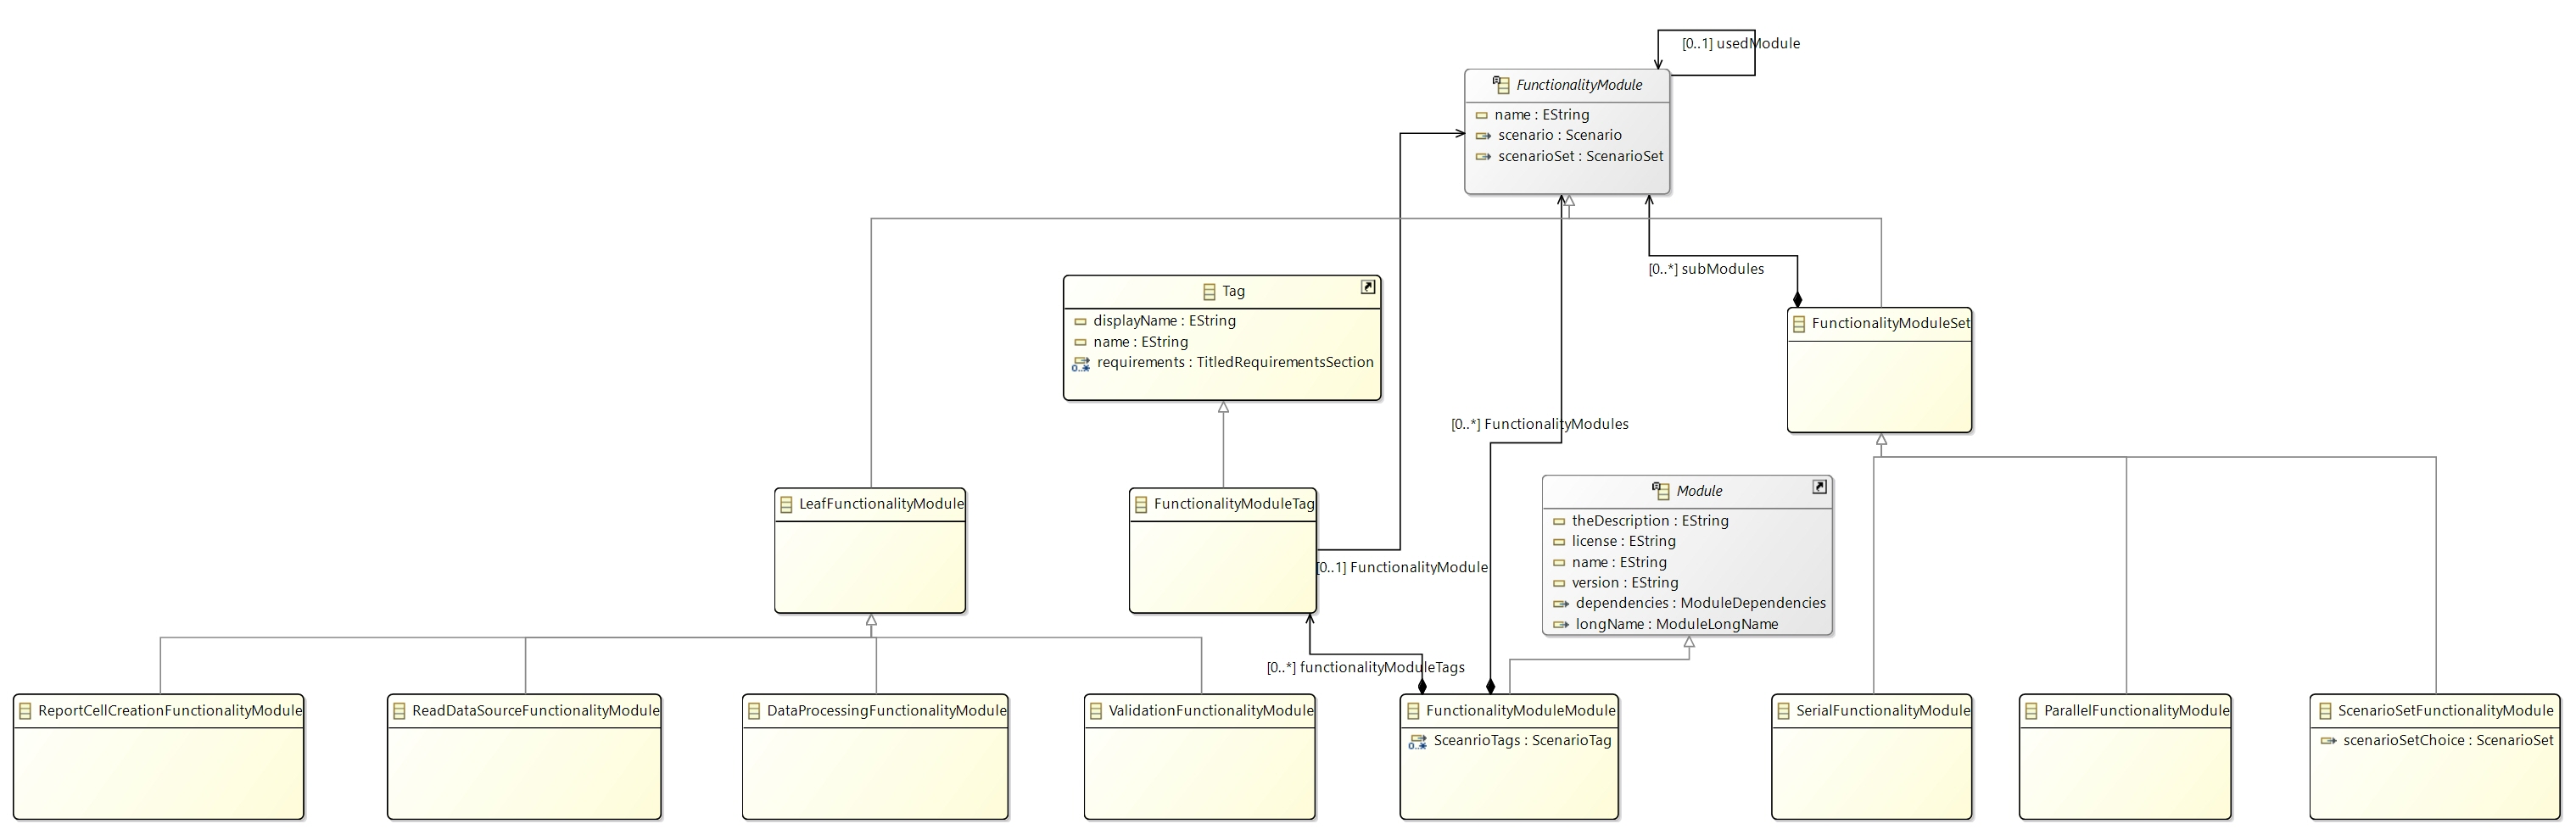
Task: Select scenario : Scenario reference text
Action: (x=1560, y=136)
